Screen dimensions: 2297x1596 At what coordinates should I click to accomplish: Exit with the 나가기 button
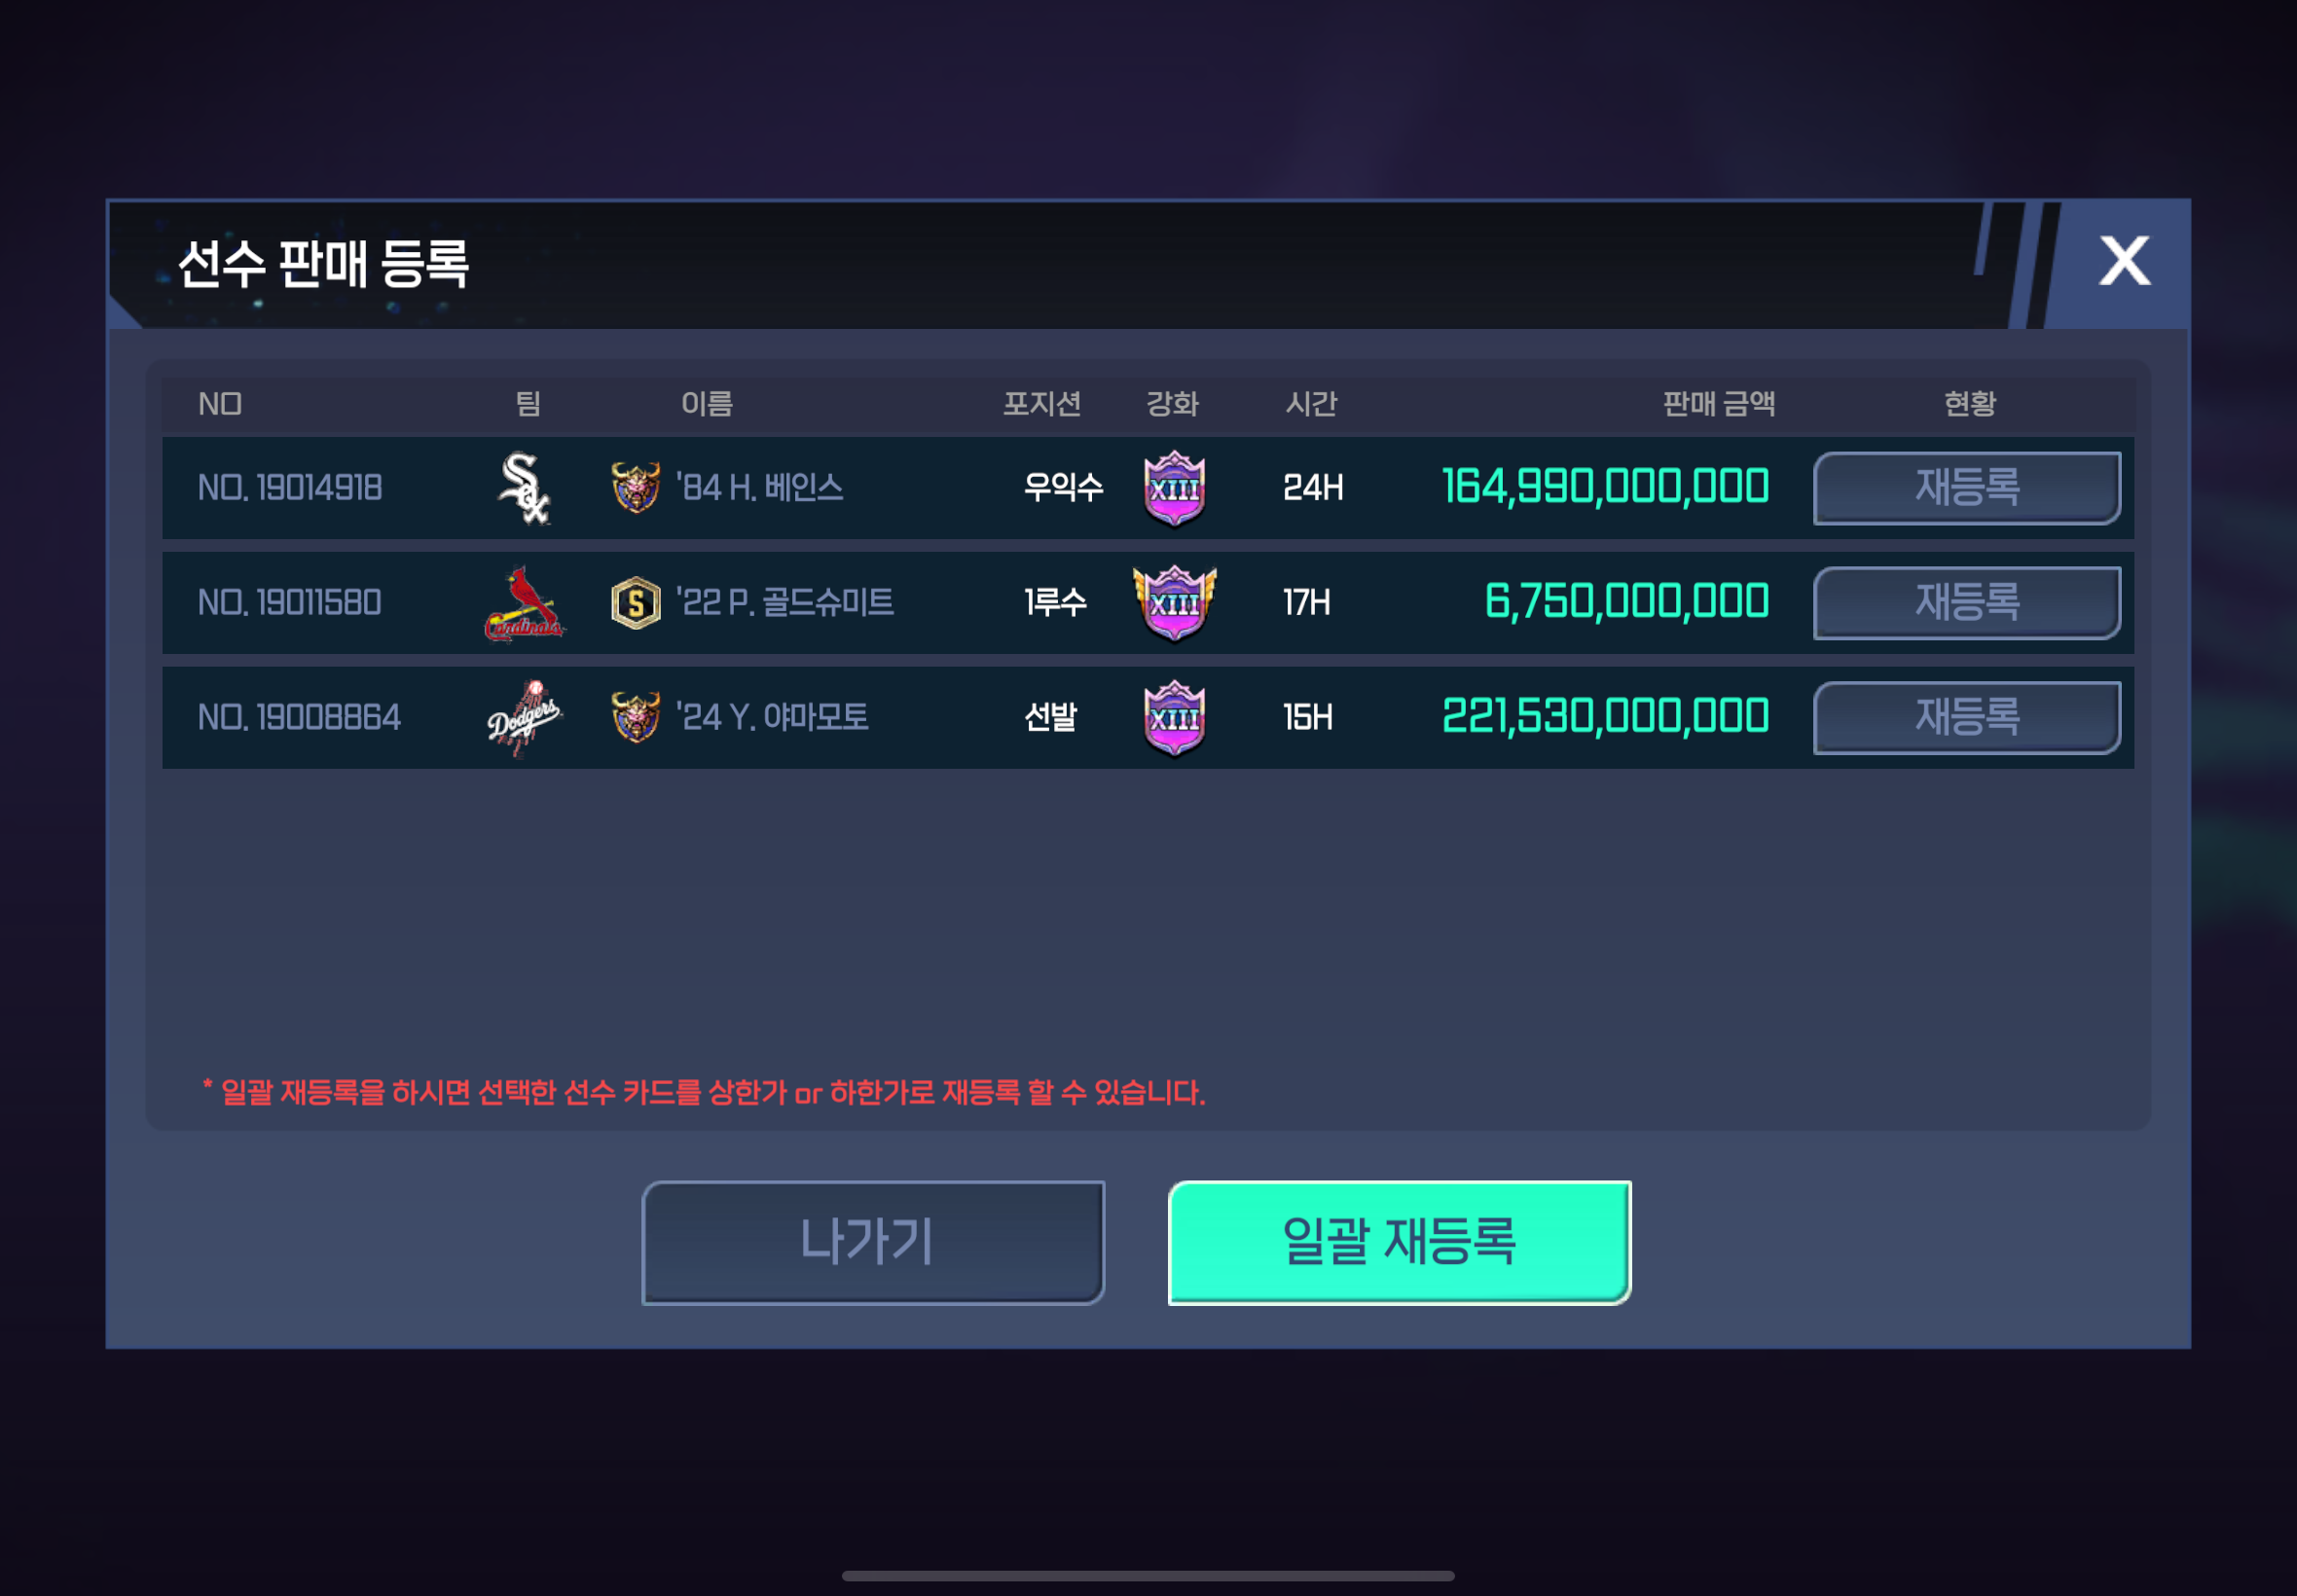(872, 1242)
